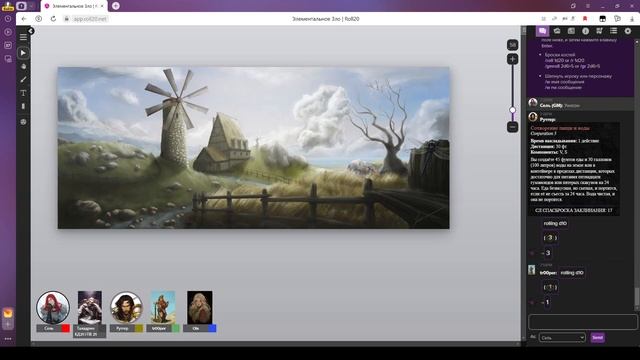The height and width of the screenshot is (360, 640).
Task: Open the browser history sidebar icon
Action: 8,19
